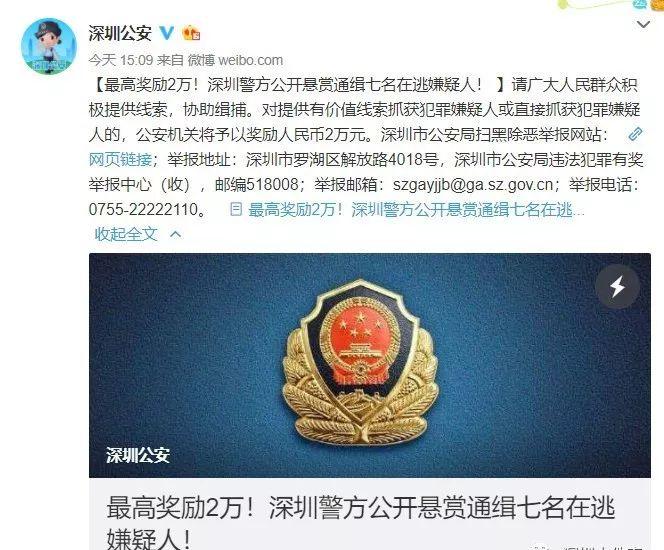This screenshot has height=550, width=664.
Task: Click the WeChat watermark icon at the bottom
Action: 545,547
